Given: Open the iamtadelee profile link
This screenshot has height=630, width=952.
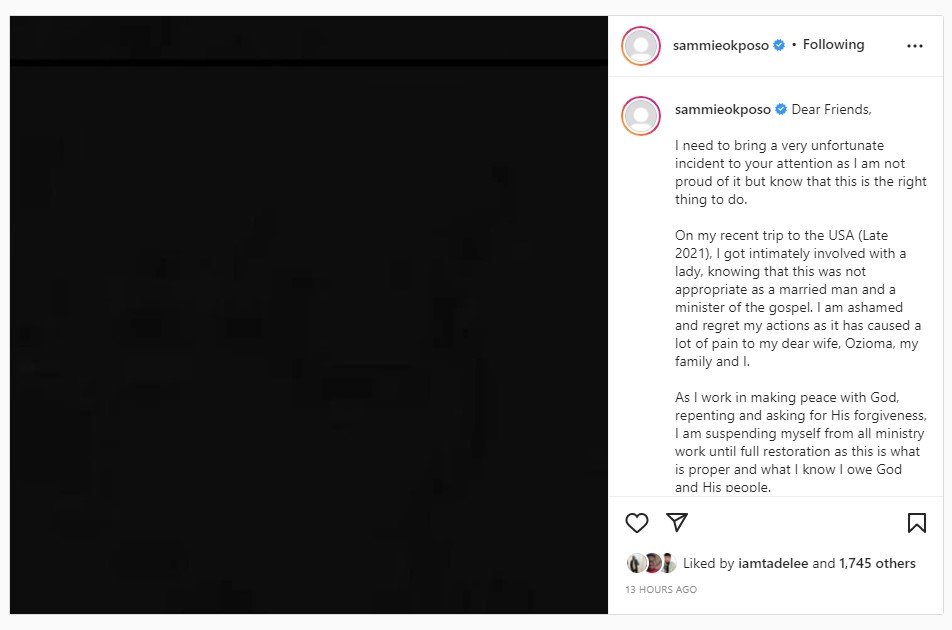Looking at the screenshot, I should 773,563.
